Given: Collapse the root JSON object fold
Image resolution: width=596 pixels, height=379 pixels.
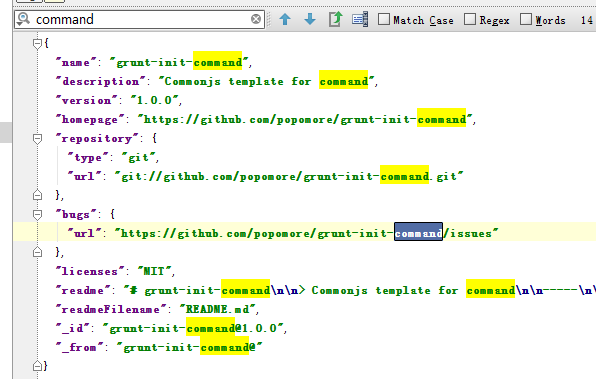Looking at the screenshot, I should [37, 44].
